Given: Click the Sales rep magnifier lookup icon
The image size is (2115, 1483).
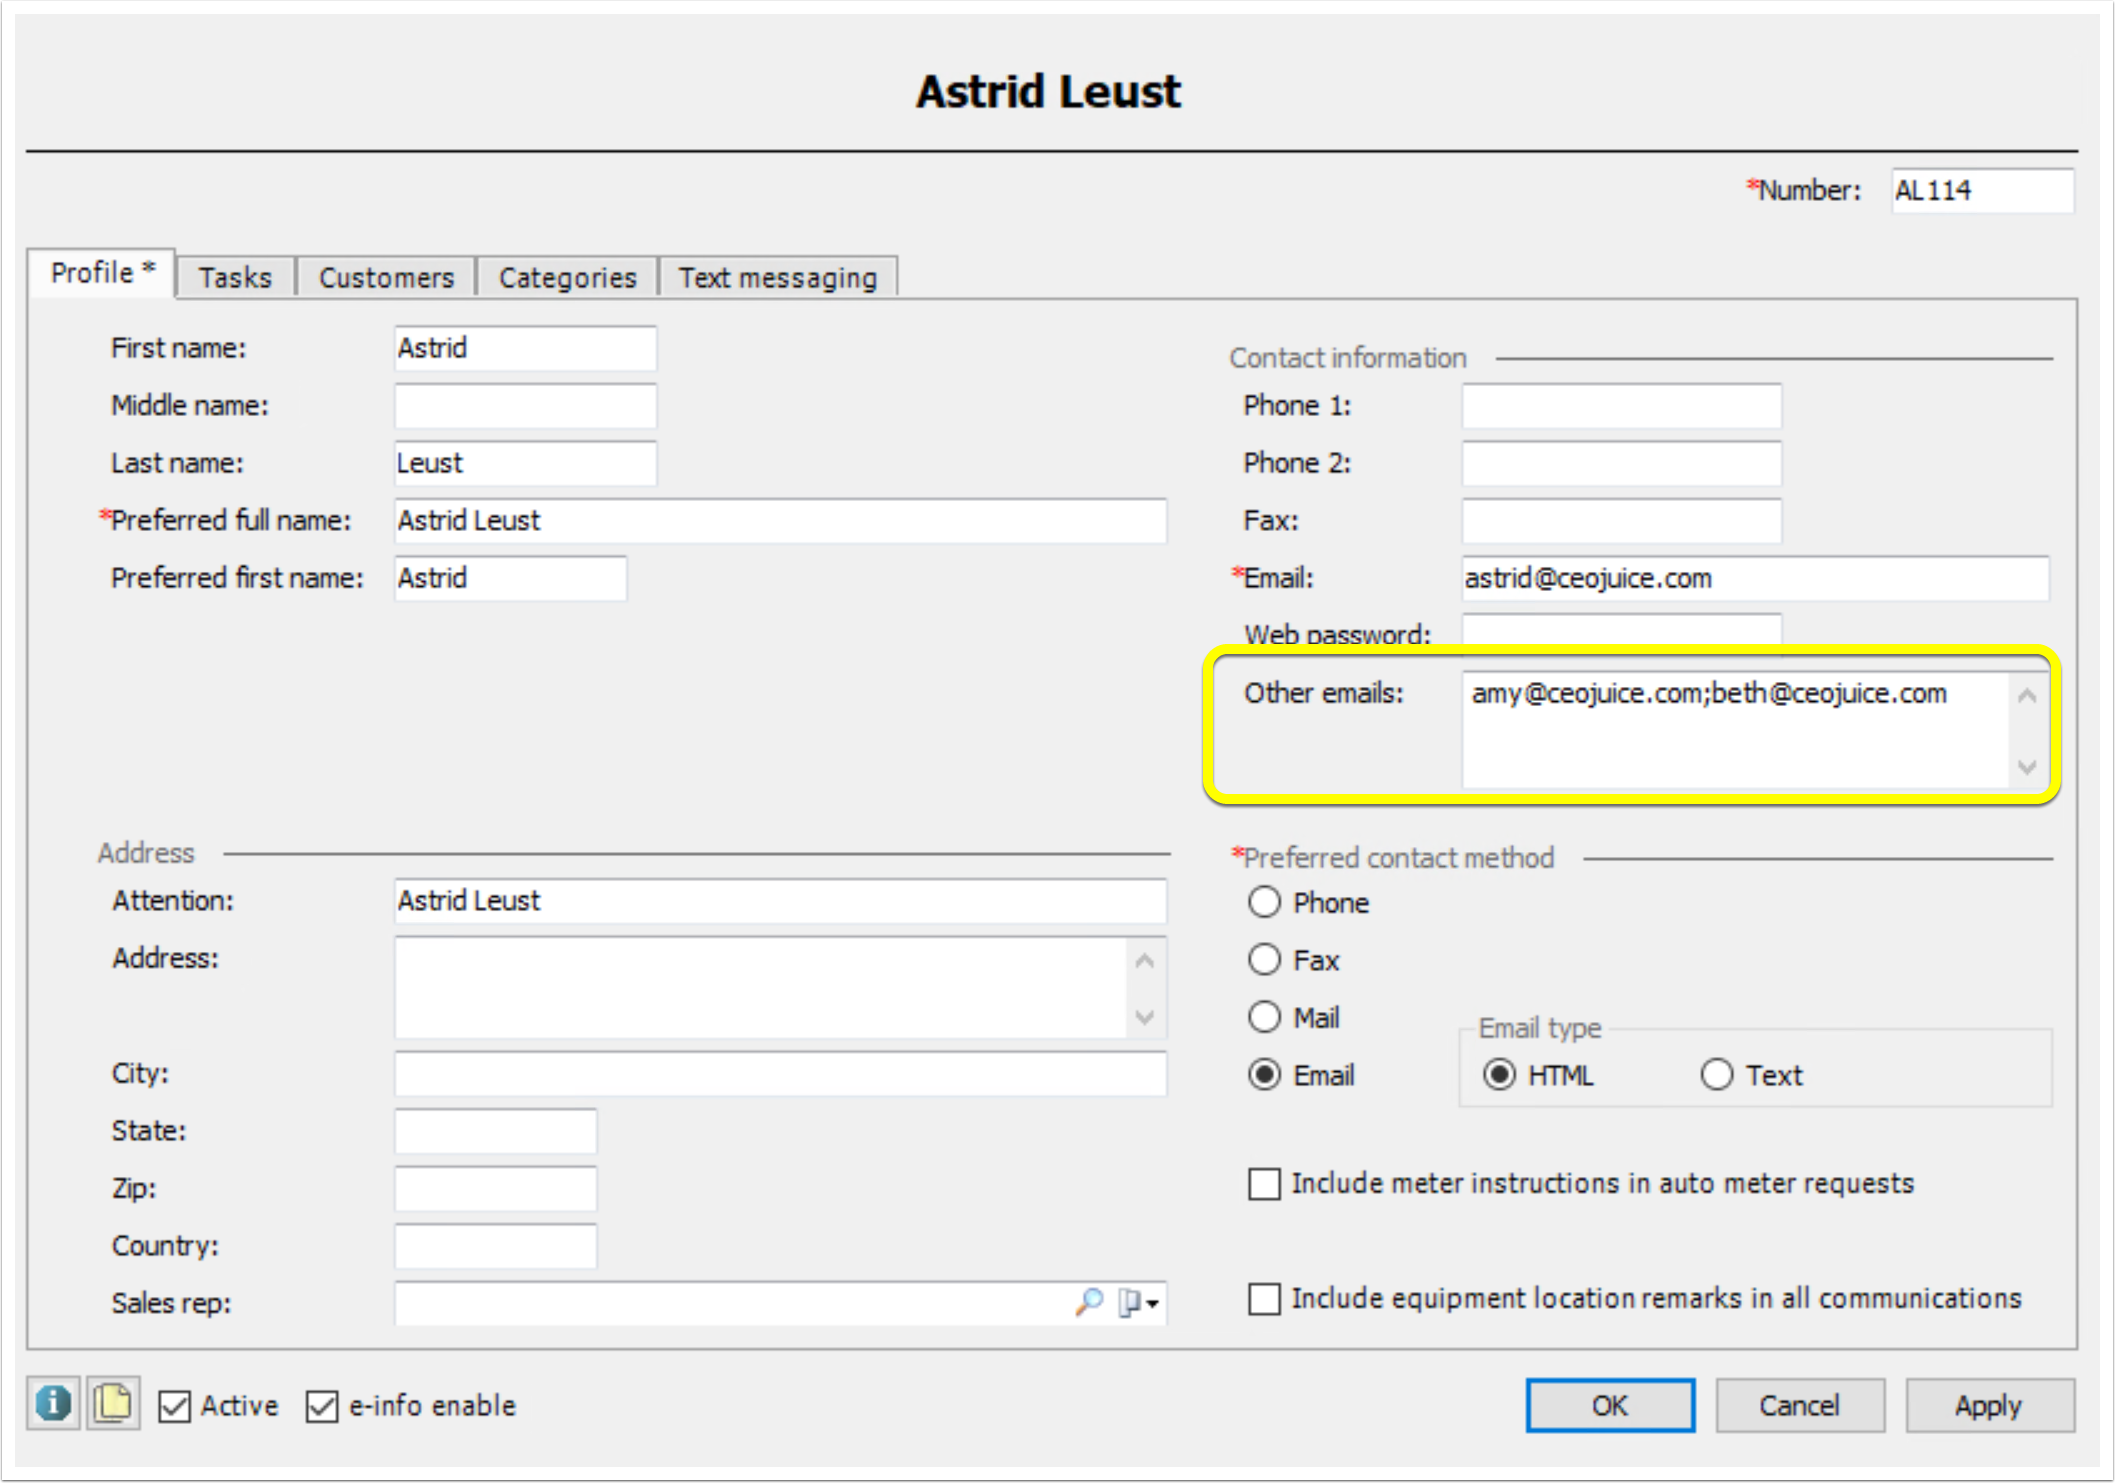Looking at the screenshot, I should pos(1088,1301).
